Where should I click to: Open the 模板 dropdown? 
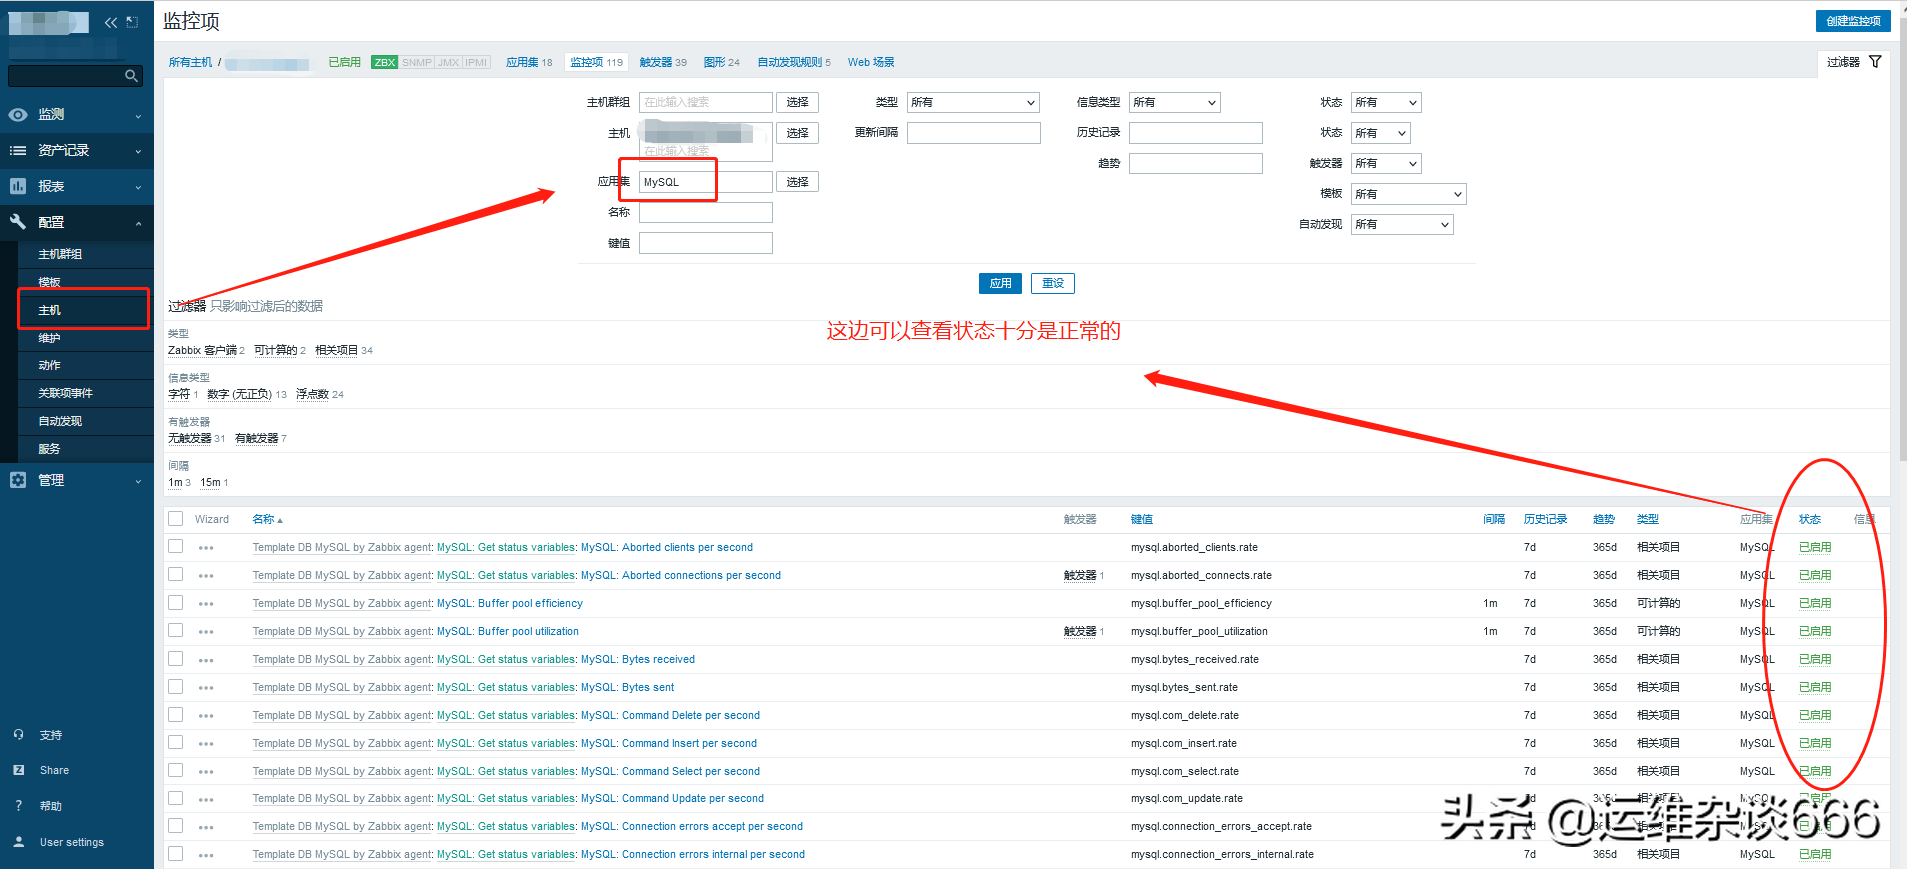pyautogui.click(x=1408, y=194)
